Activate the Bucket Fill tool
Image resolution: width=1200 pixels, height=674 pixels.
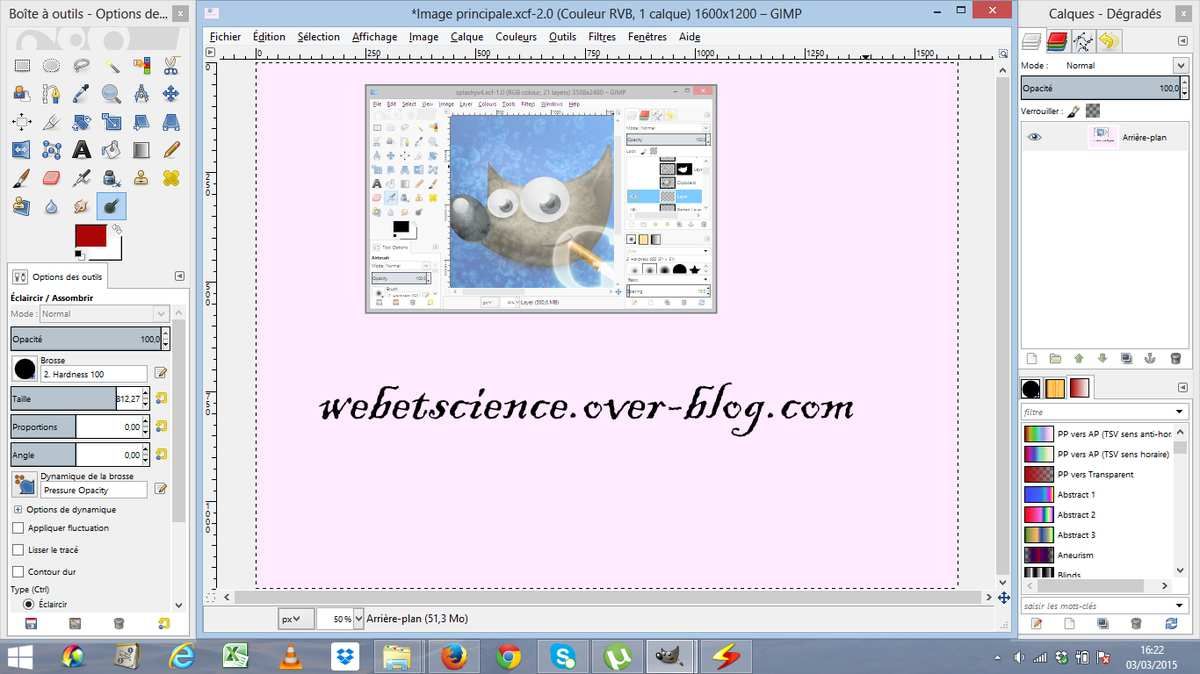click(111, 150)
